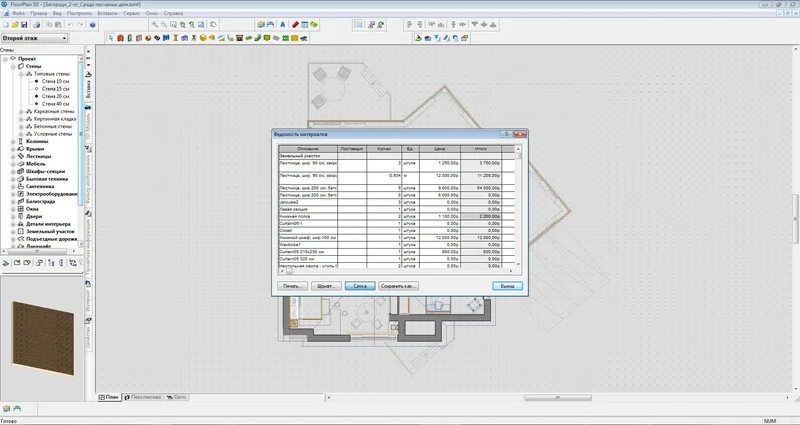Screen dimensions: 800x425
Task: Open the Файл menu
Action: [18, 13]
